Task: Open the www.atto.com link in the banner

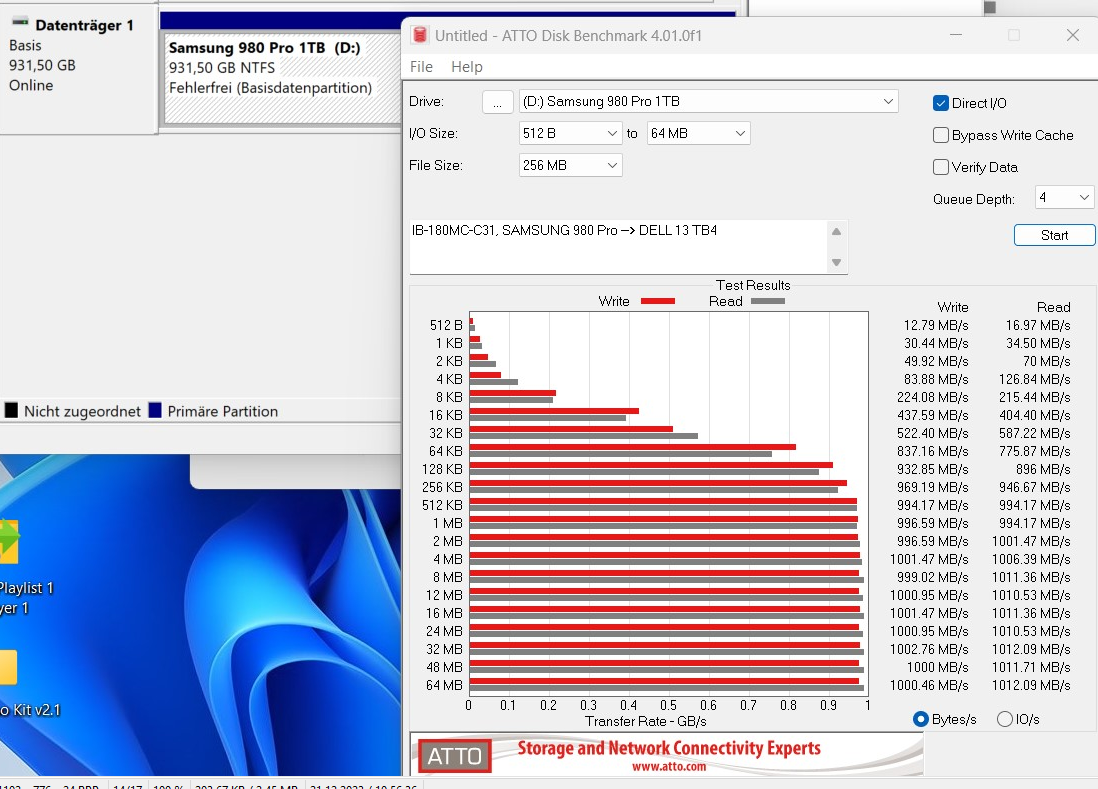Action: point(669,767)
